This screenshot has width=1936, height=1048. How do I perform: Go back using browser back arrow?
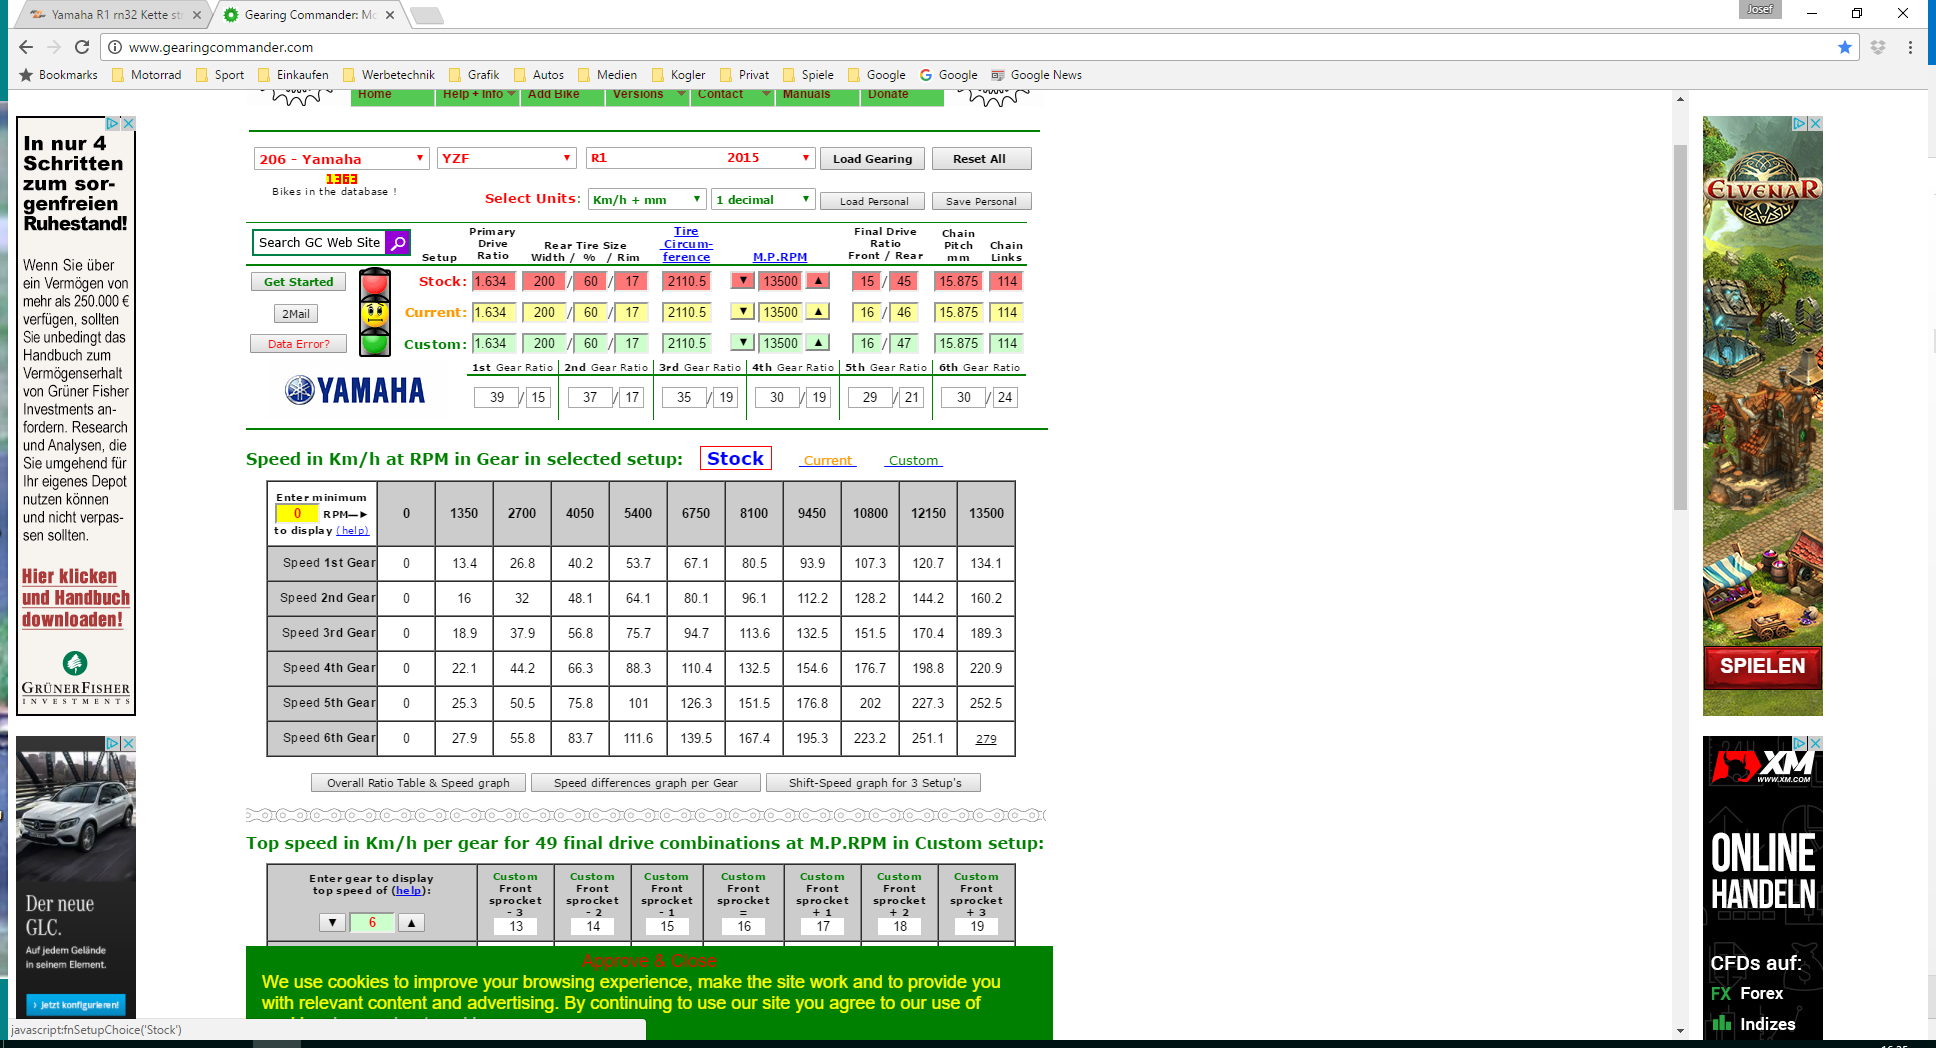pyautogui.click(x=26, y=47)
